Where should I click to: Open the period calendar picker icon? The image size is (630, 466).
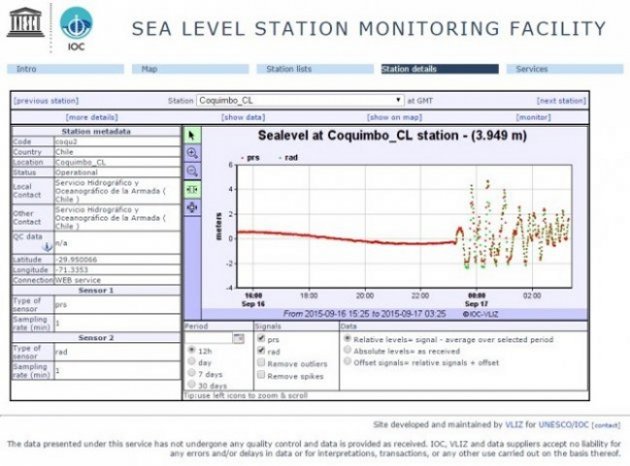pyautogui.click(x=238, y=338)
